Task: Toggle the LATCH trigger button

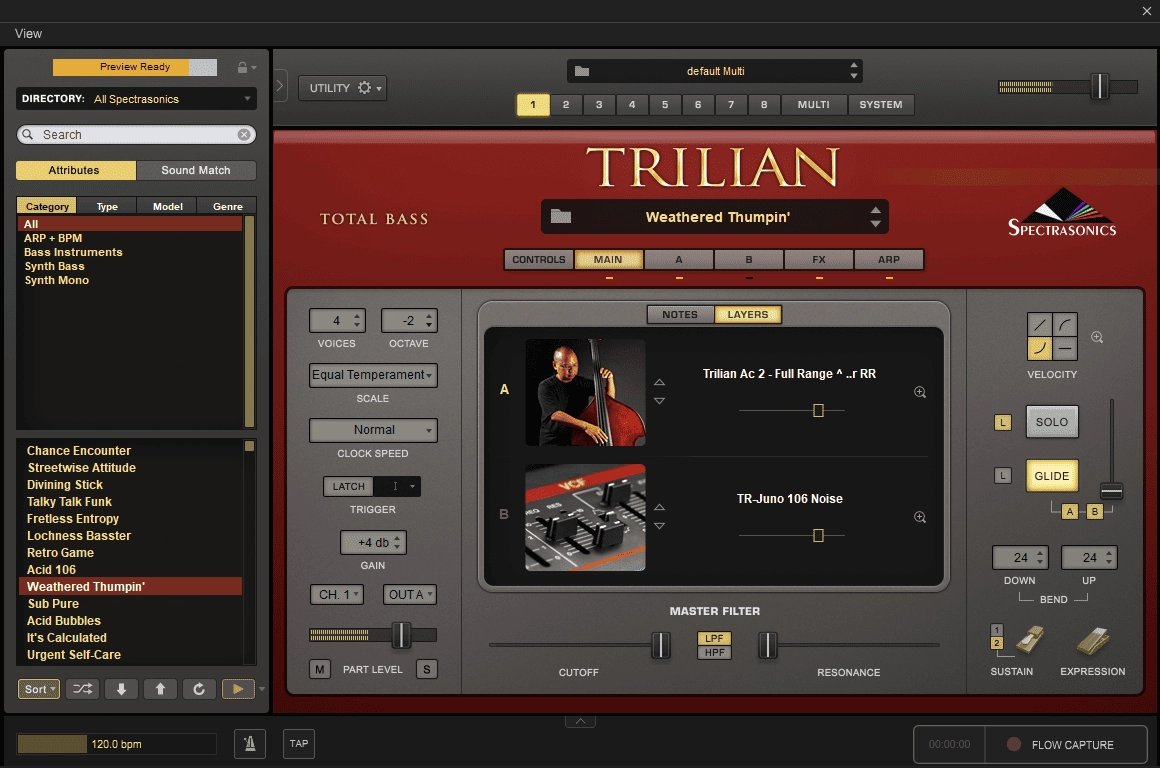Action: tap(348, 486)
